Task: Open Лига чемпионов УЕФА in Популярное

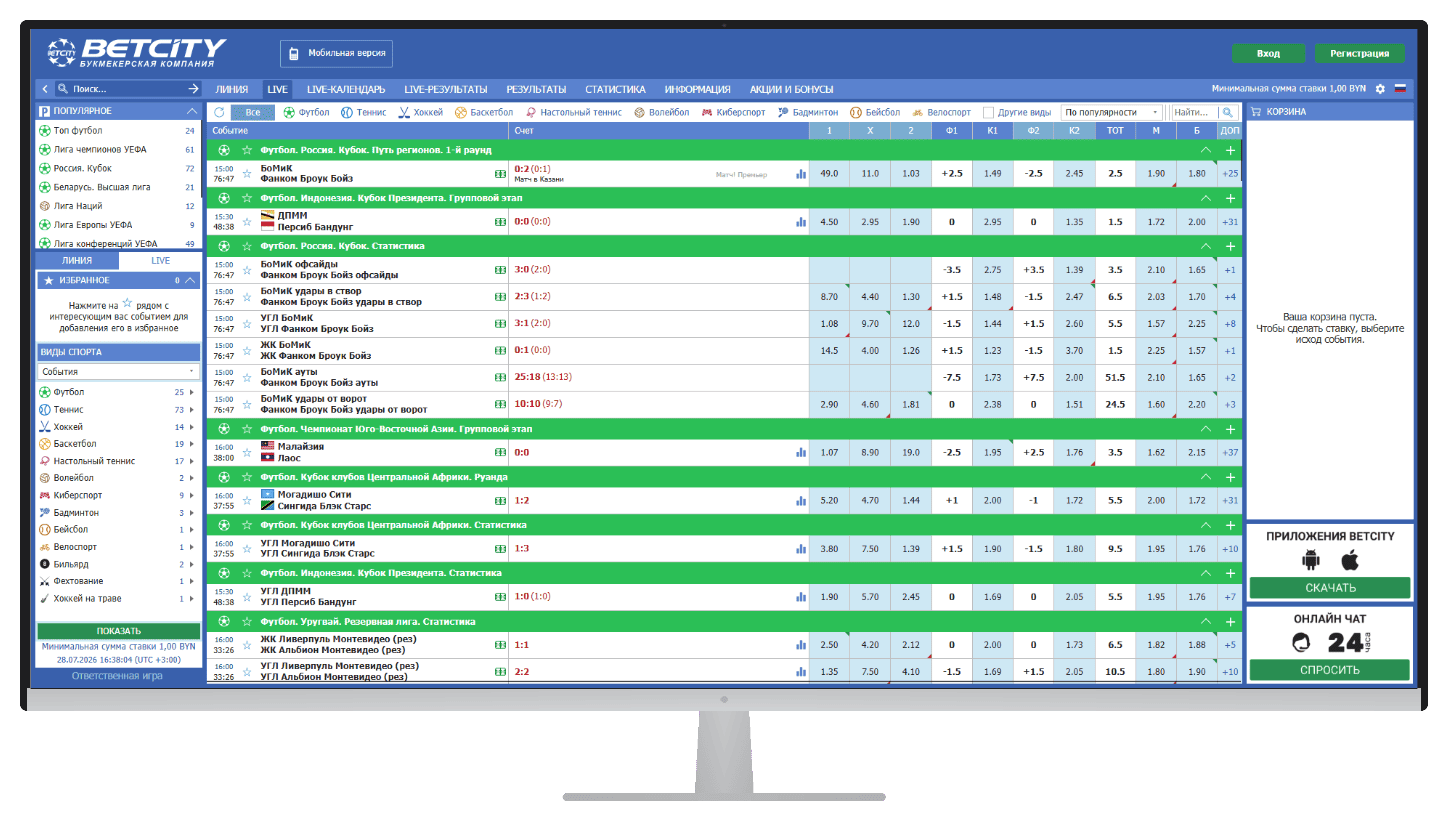Action: [100, 150]
